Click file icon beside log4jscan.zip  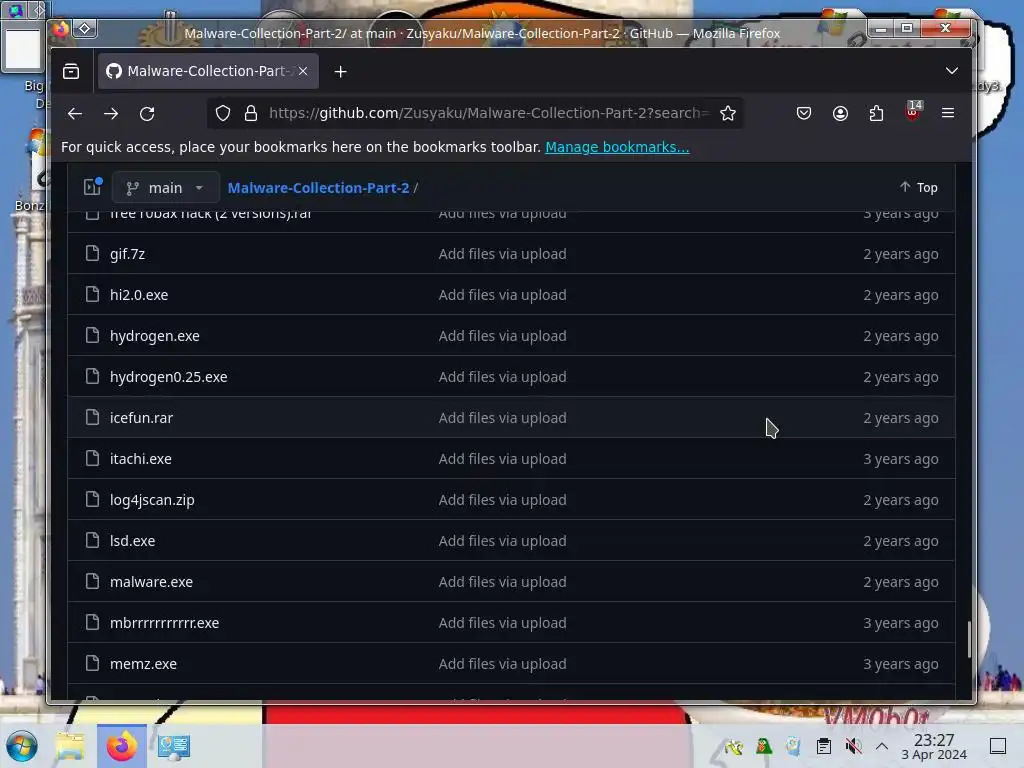click(x=92, y=500)
